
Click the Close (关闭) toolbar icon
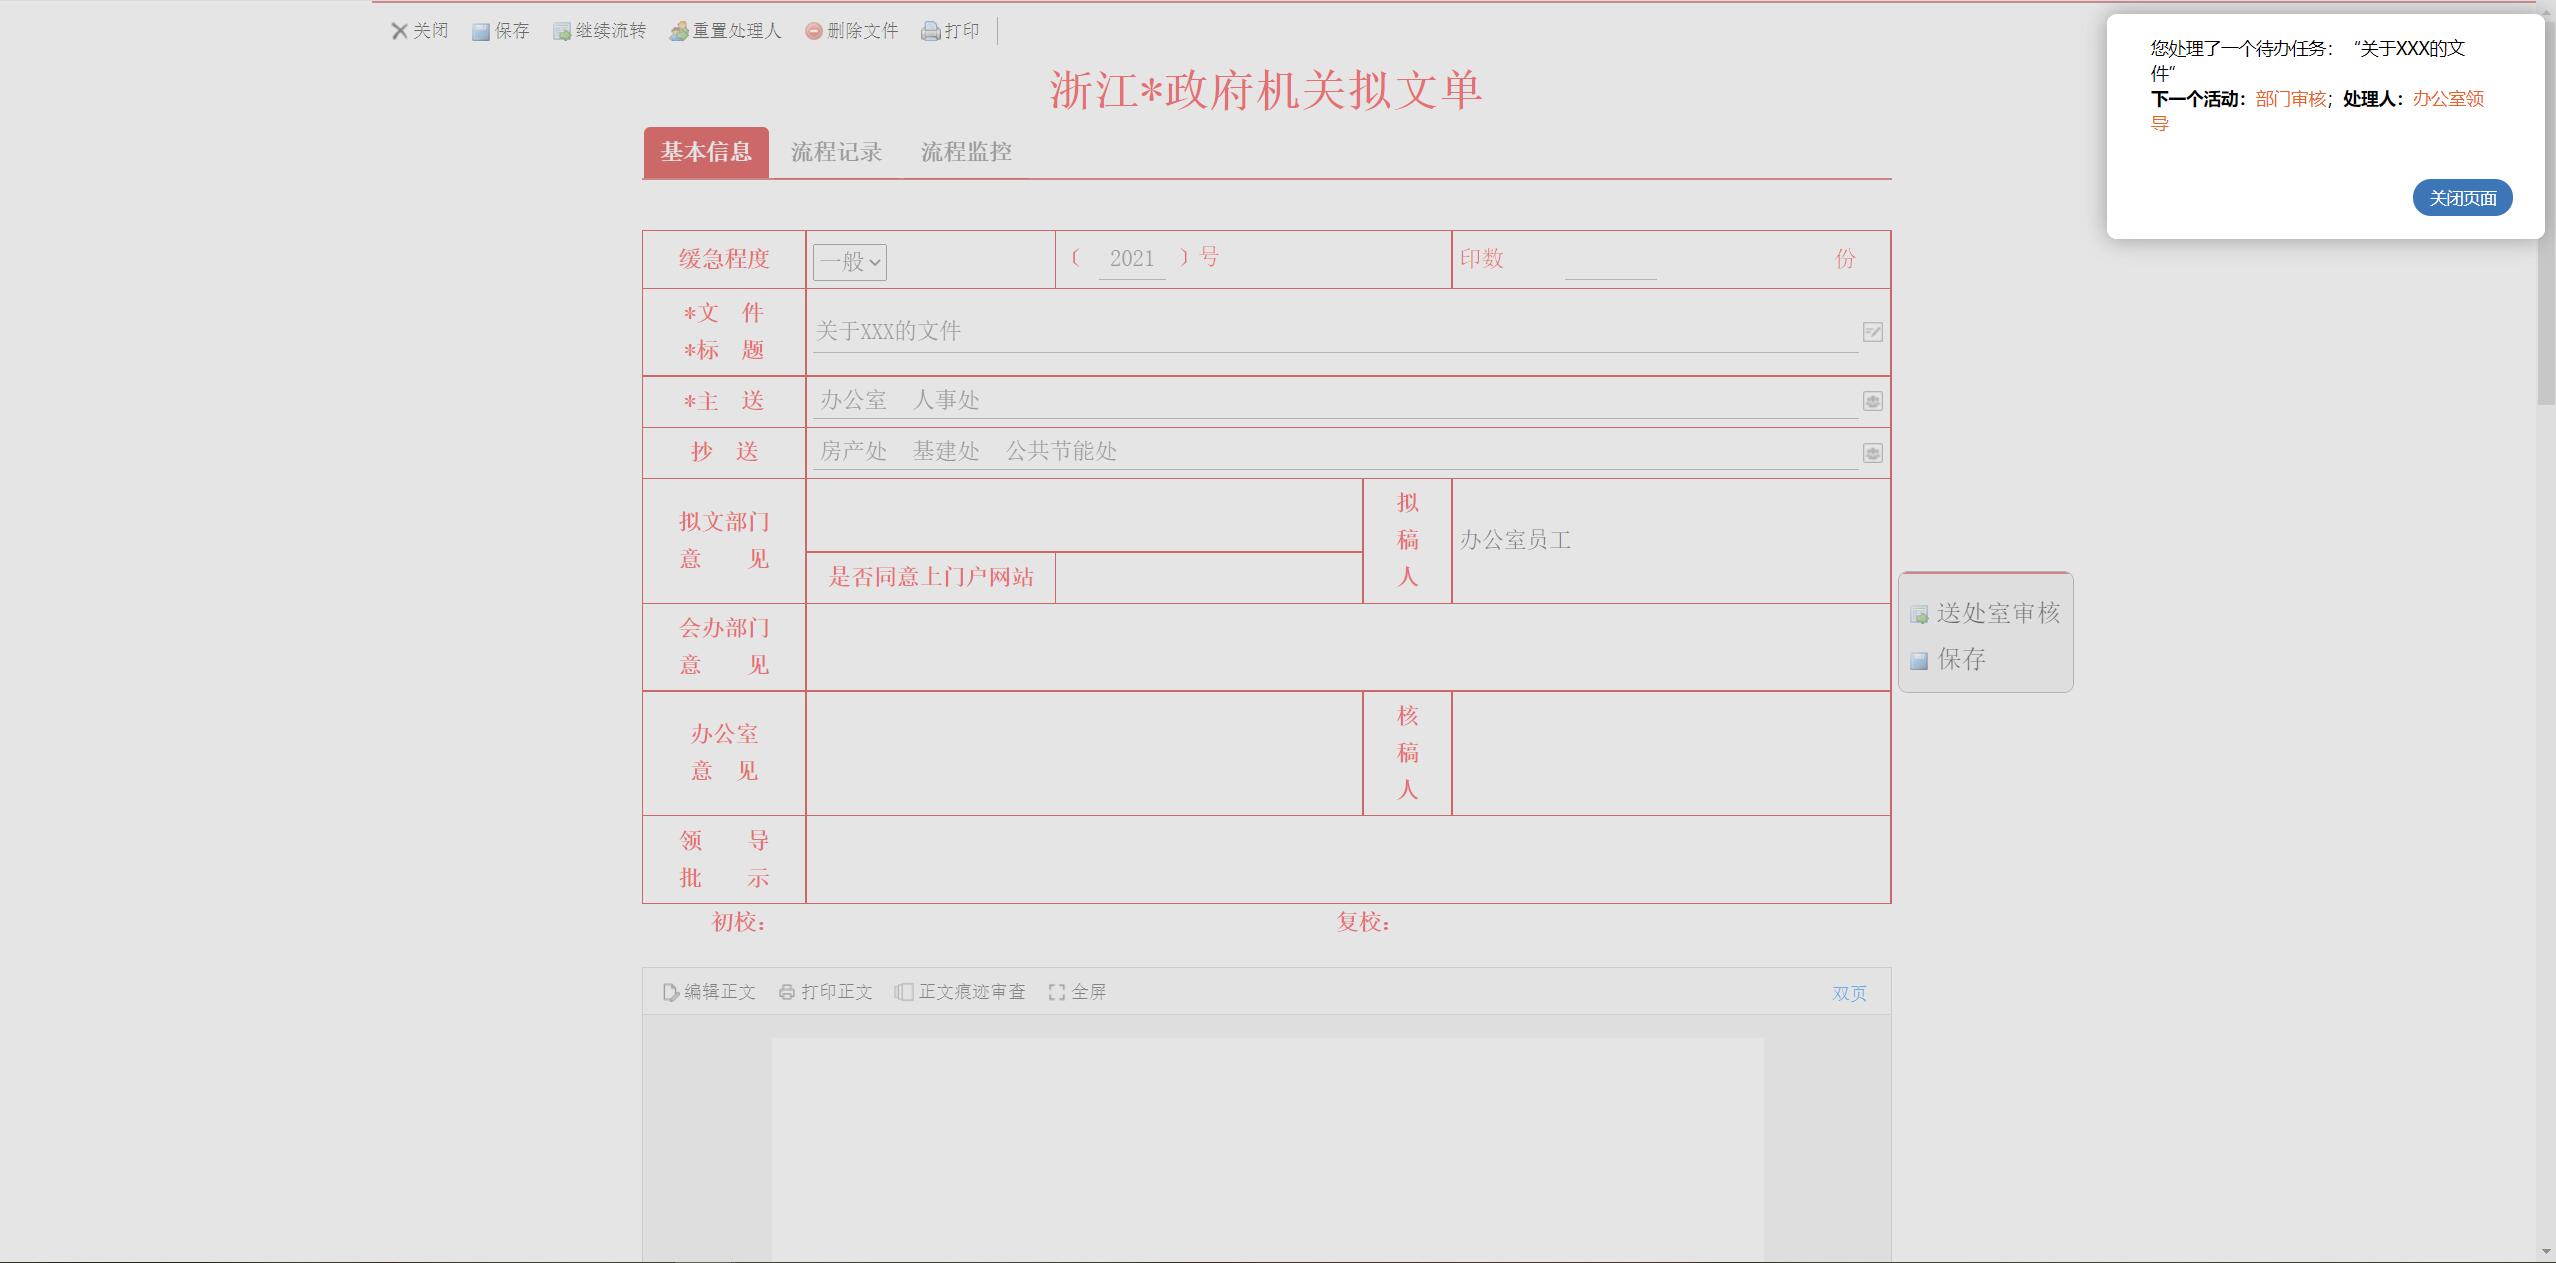point(400,31)
